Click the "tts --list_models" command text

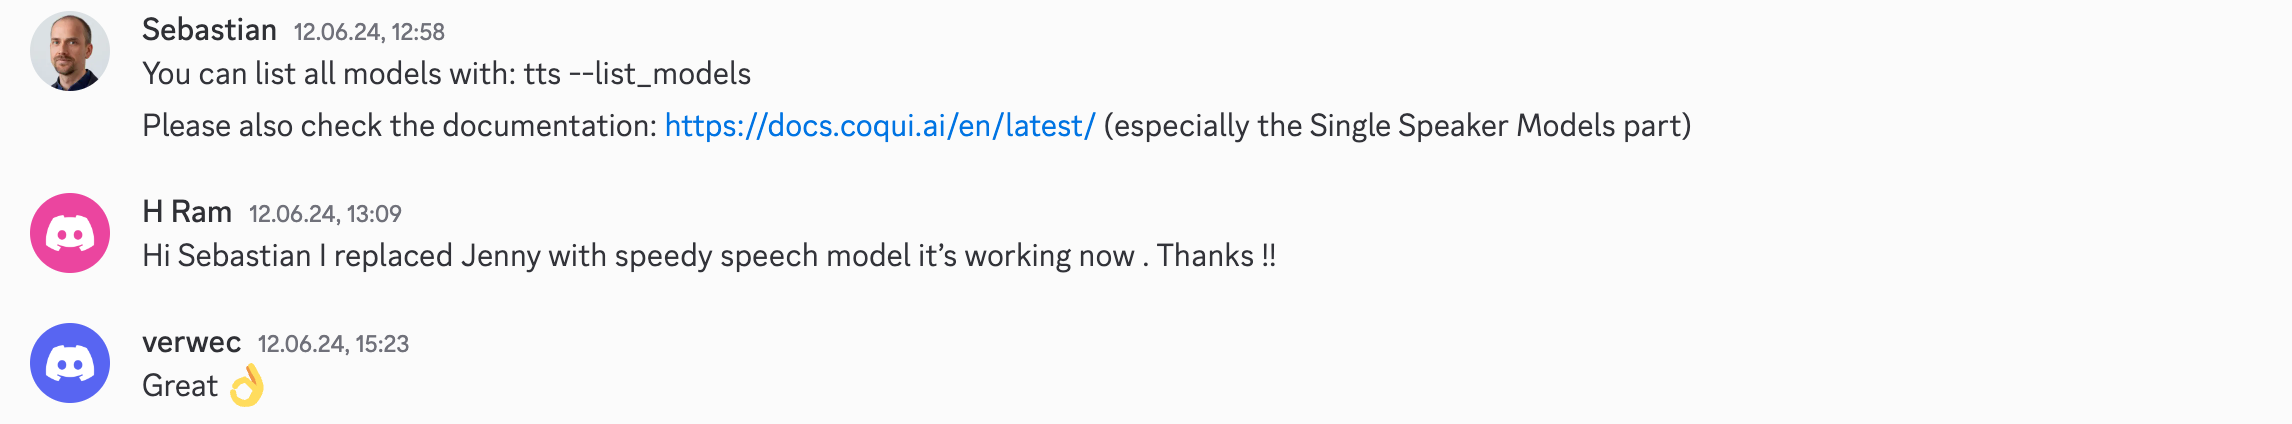(x=637, y=74)
